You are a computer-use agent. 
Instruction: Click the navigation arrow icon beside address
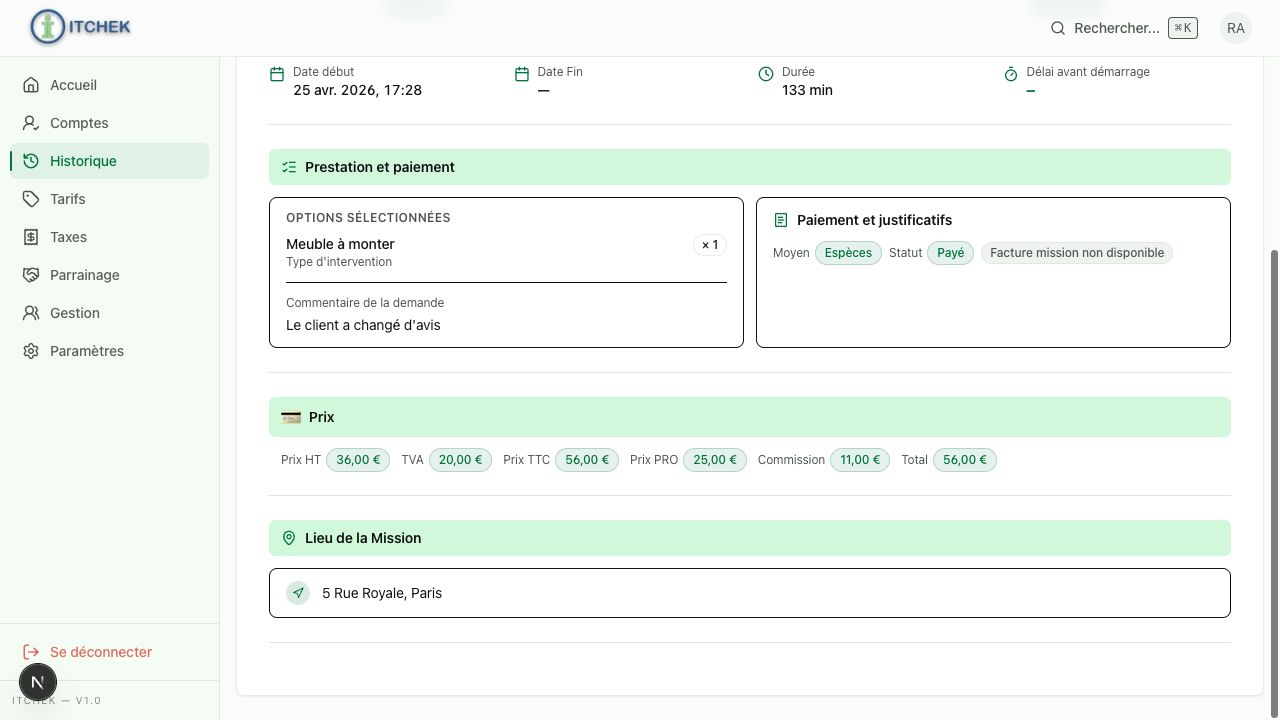pos(298,593)
